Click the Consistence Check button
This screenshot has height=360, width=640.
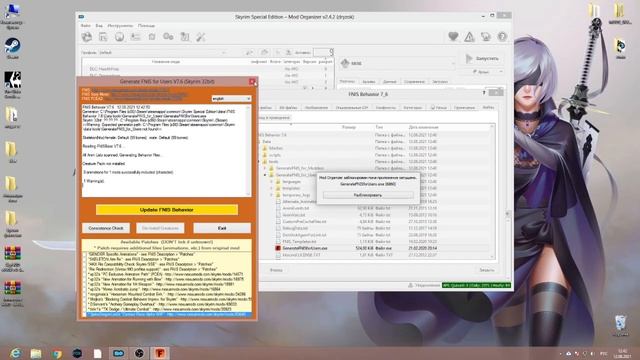[x=106, y=228]
